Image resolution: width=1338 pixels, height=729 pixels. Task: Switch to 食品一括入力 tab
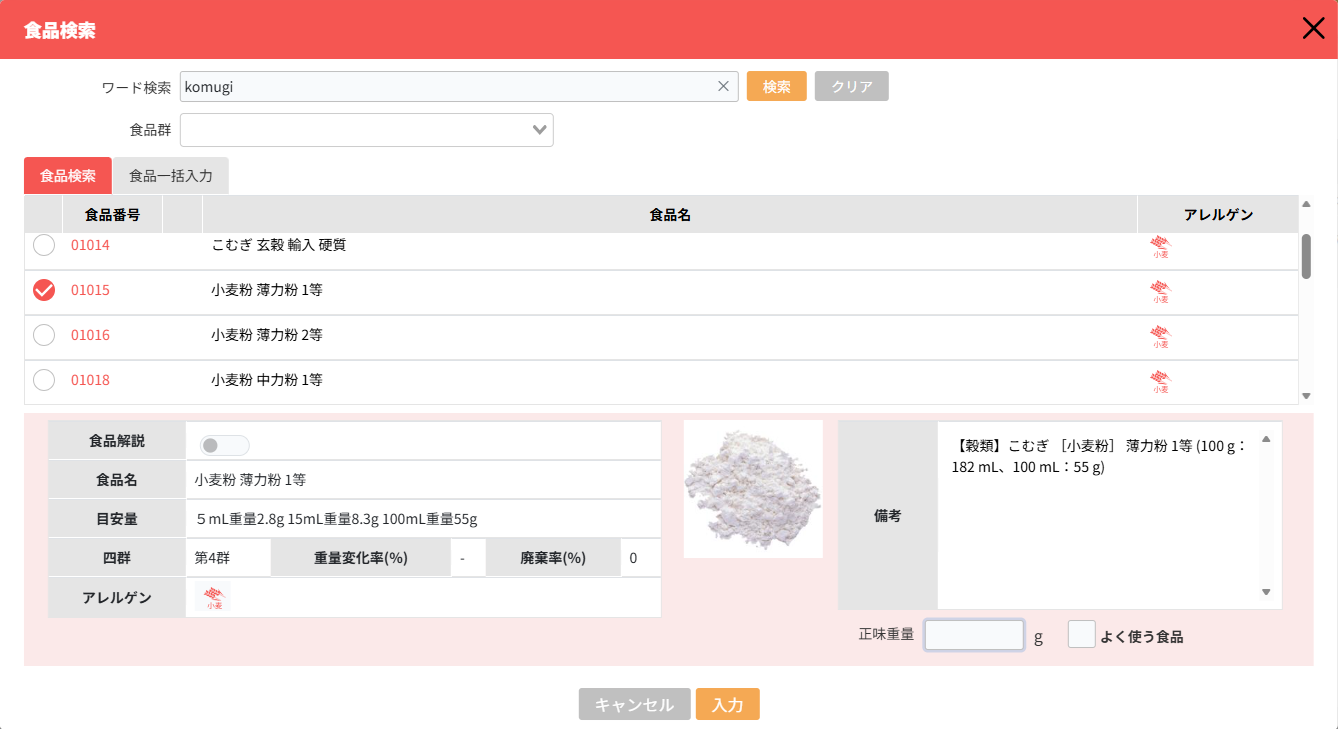[x=171, y=176]
